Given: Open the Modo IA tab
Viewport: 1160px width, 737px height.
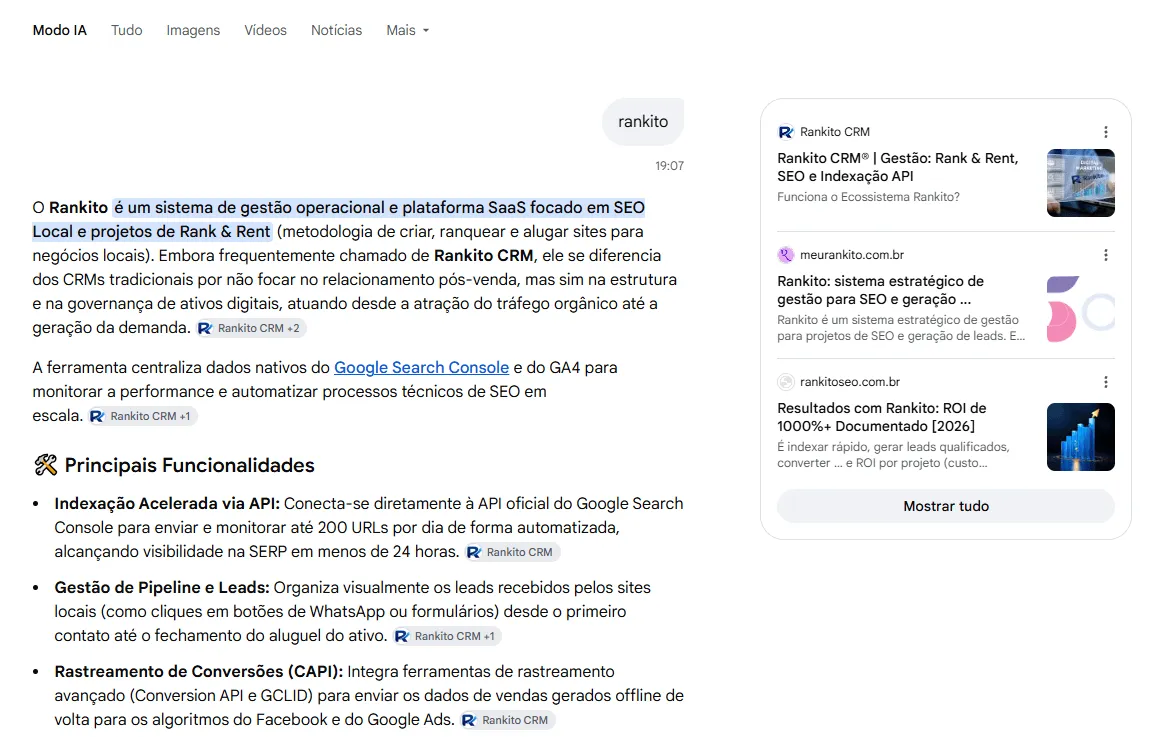Looking at the screenshot, I should click(59, 30).
